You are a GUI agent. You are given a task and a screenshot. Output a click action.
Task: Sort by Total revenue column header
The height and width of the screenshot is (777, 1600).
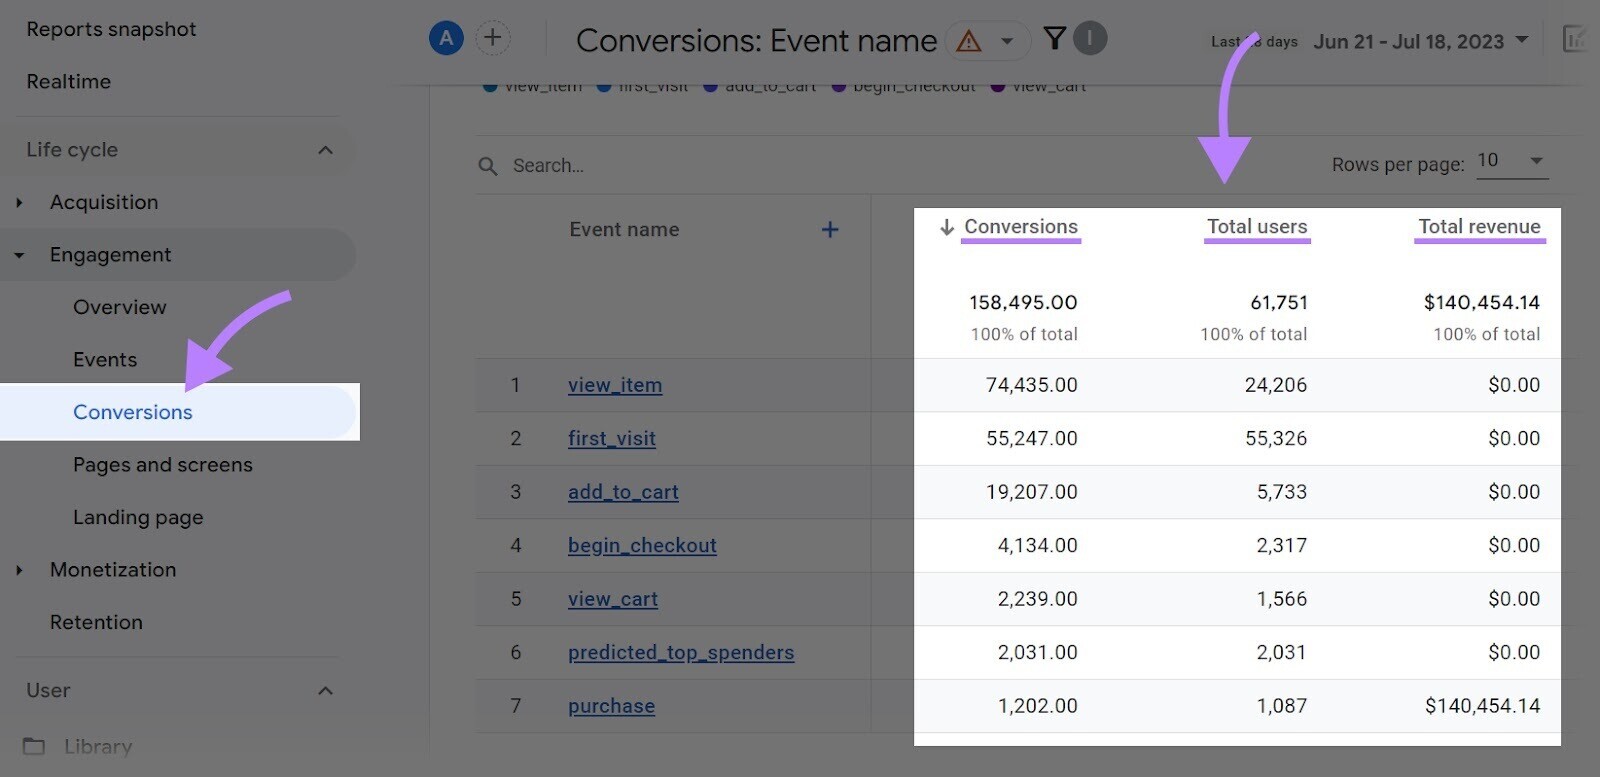point(1479,227)
